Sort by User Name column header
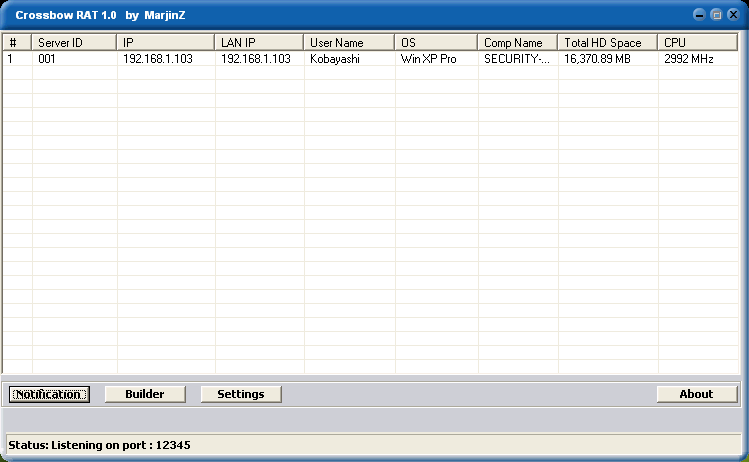Viewport: 749px width, 462px height. [x=349, y=43]
